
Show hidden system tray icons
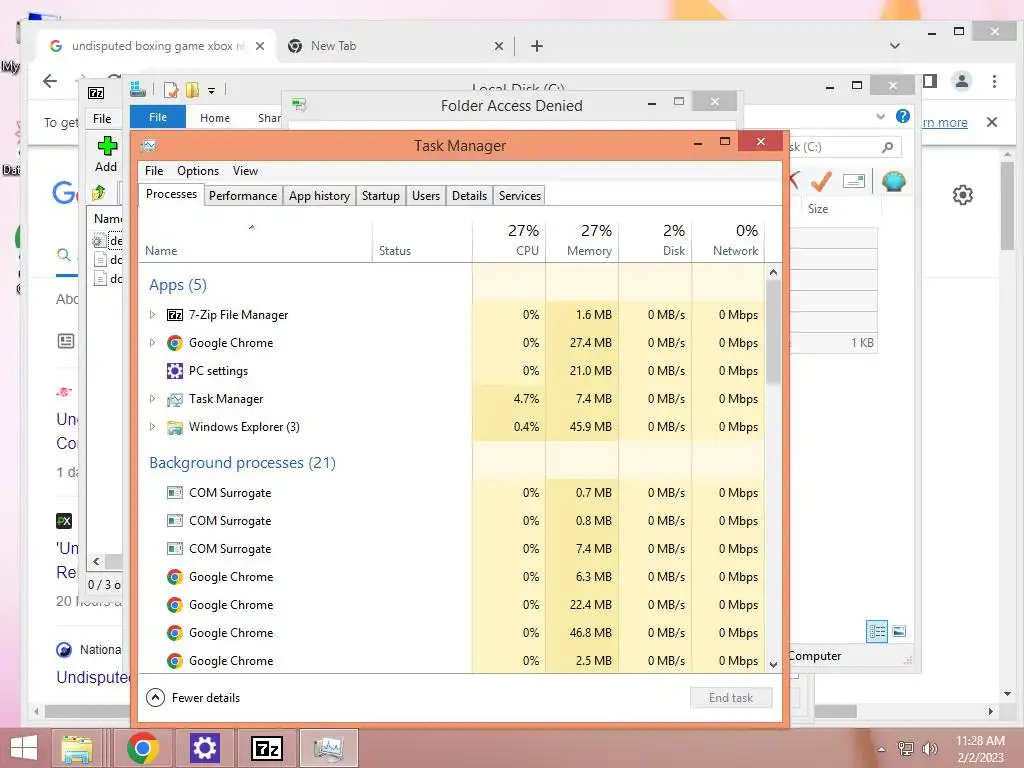(882, 749)
